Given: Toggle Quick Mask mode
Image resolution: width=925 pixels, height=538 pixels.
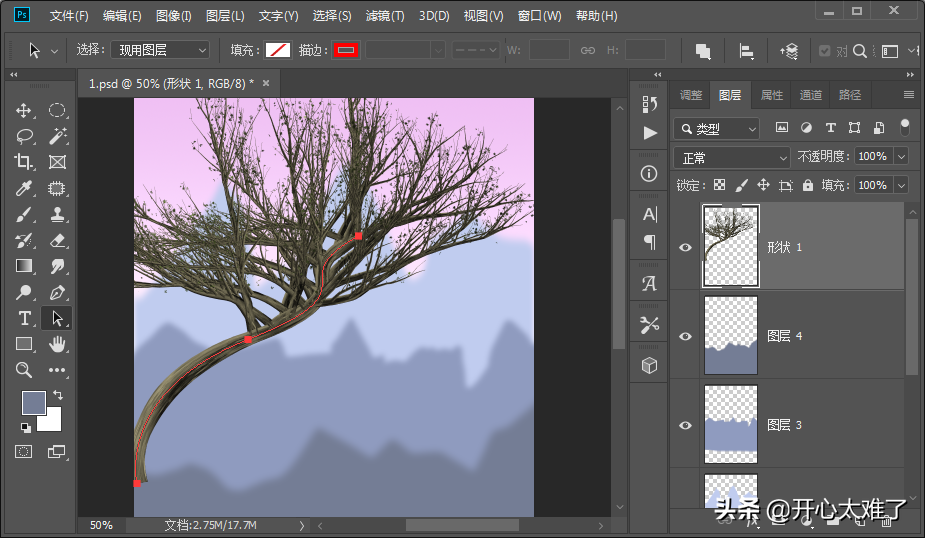Looking at the screenshot, I should coord(24,452).
